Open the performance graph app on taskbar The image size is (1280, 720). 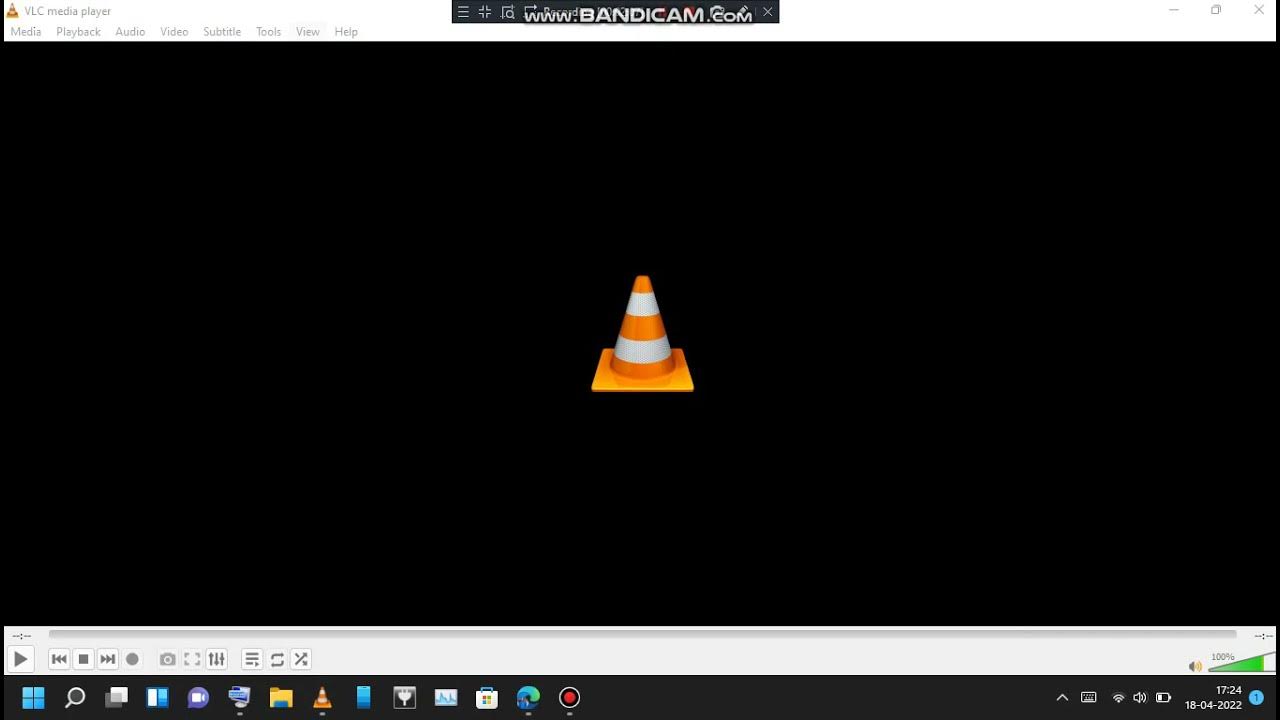[446, 698]
